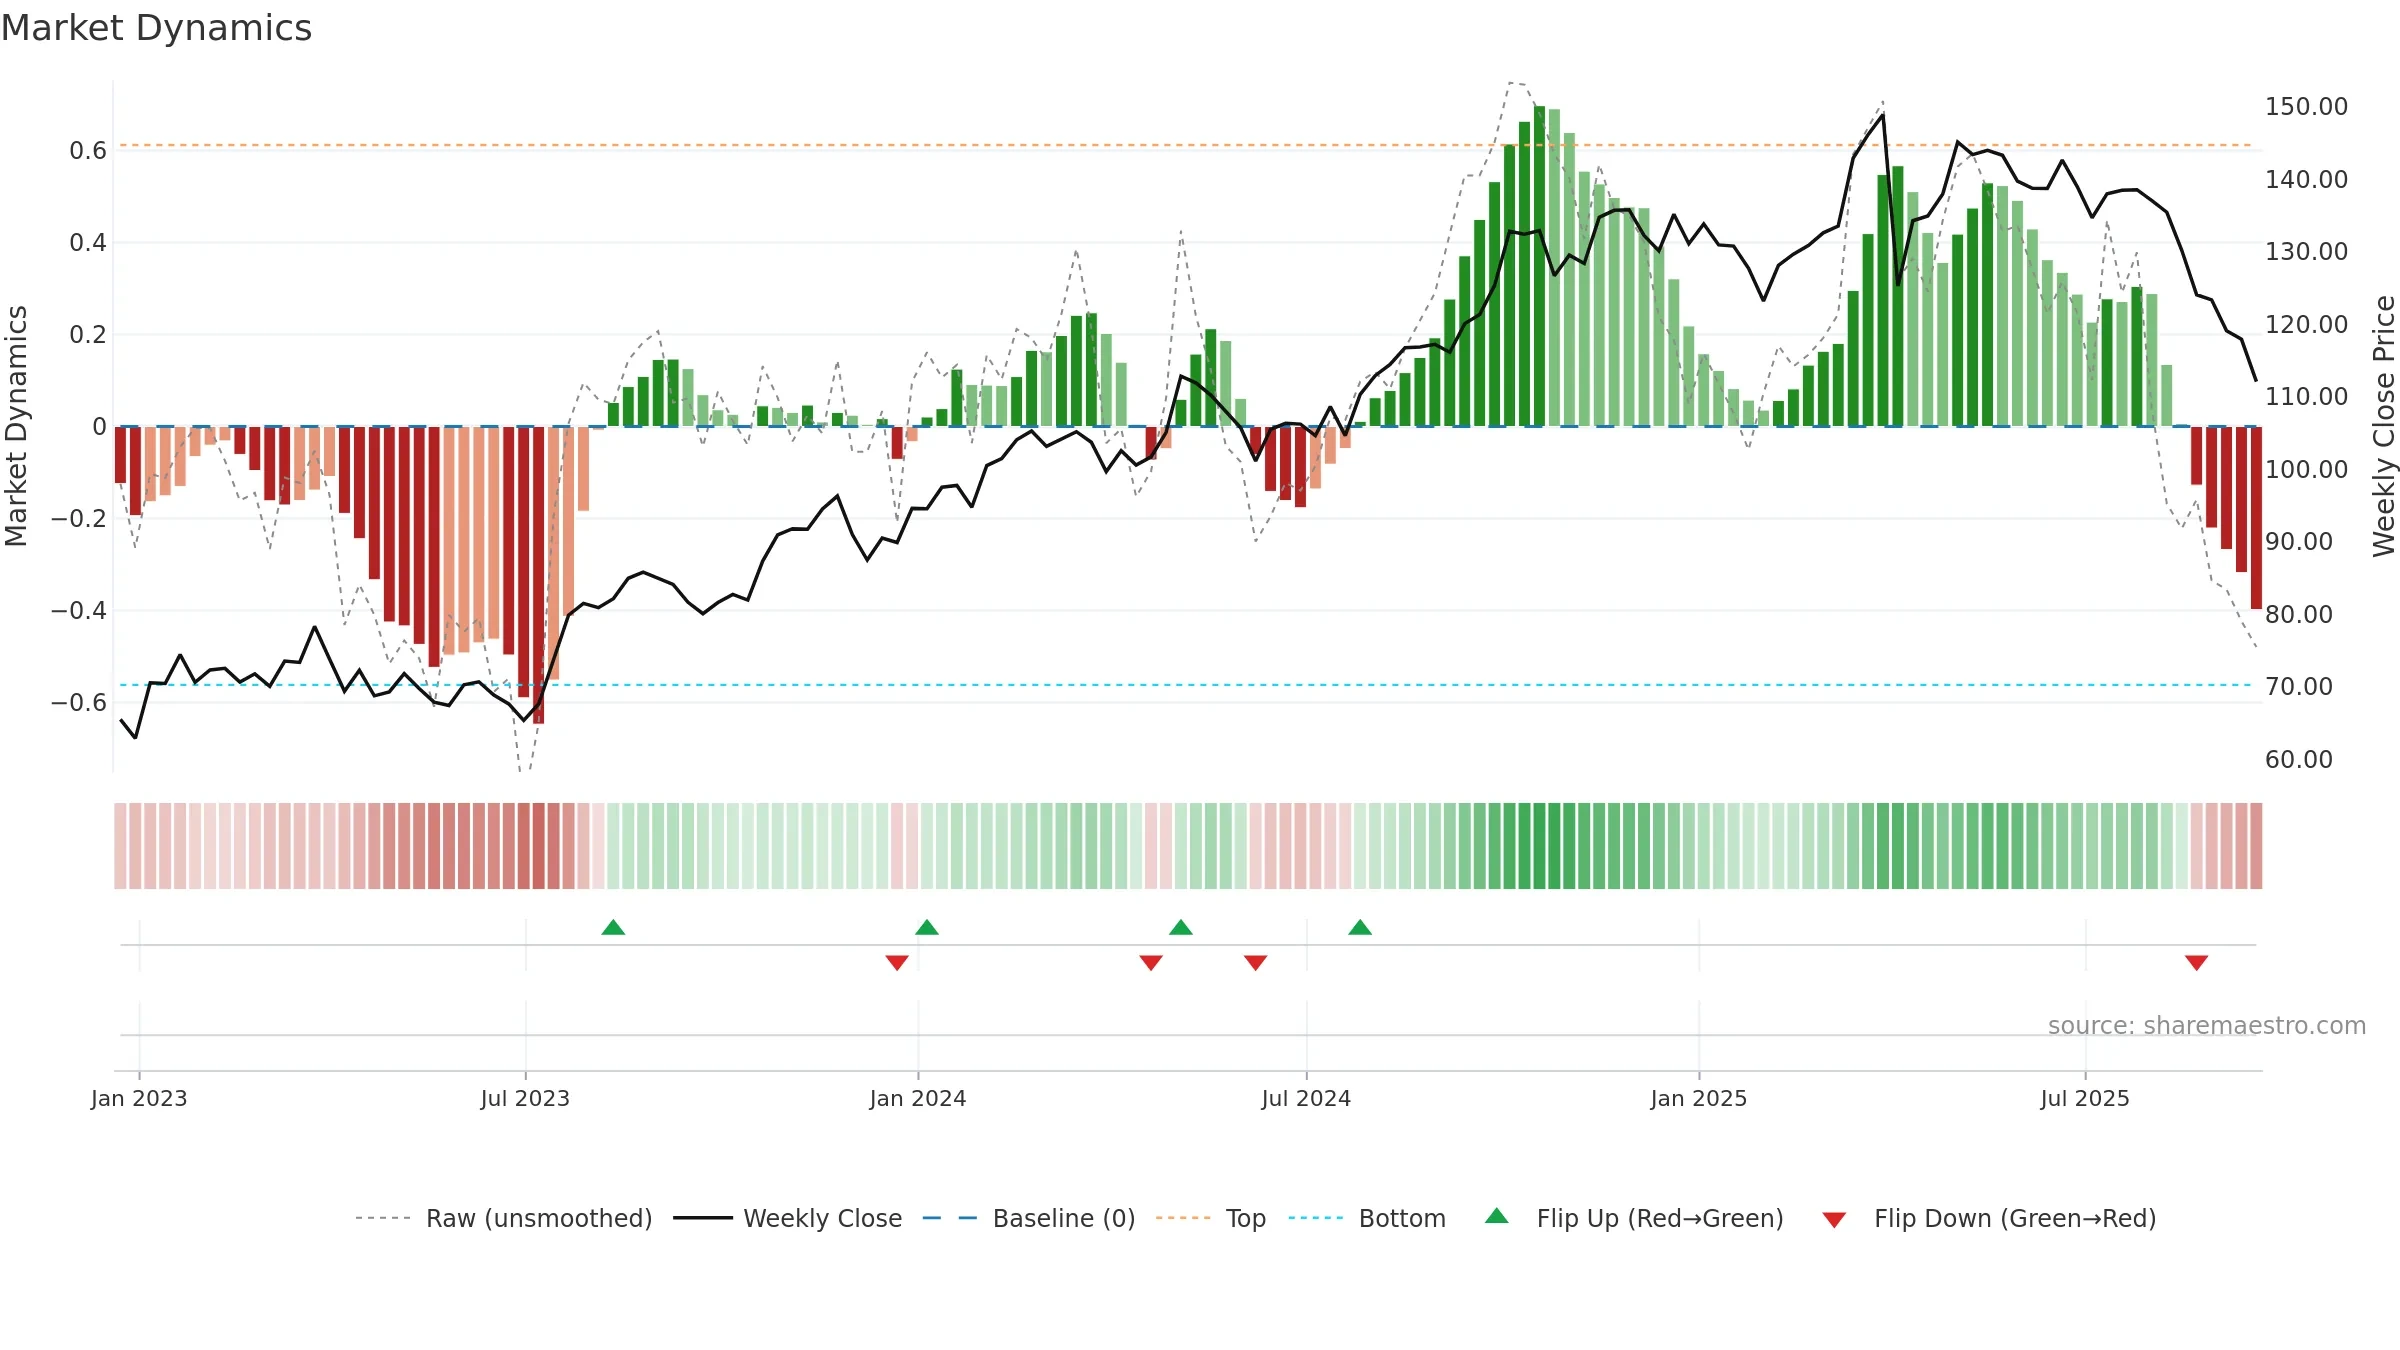Click the green Flip Up marker near August 2023

(613, 927)
